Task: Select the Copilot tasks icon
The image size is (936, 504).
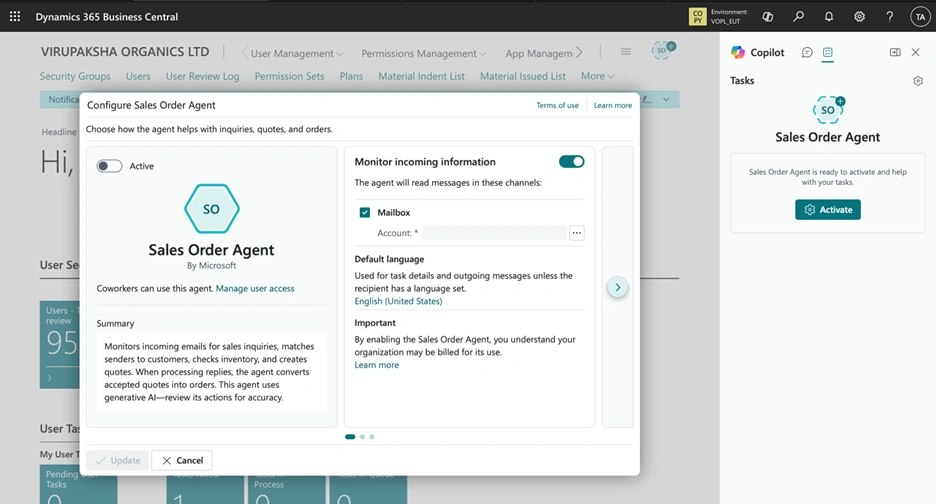Action: coord(827,53)
